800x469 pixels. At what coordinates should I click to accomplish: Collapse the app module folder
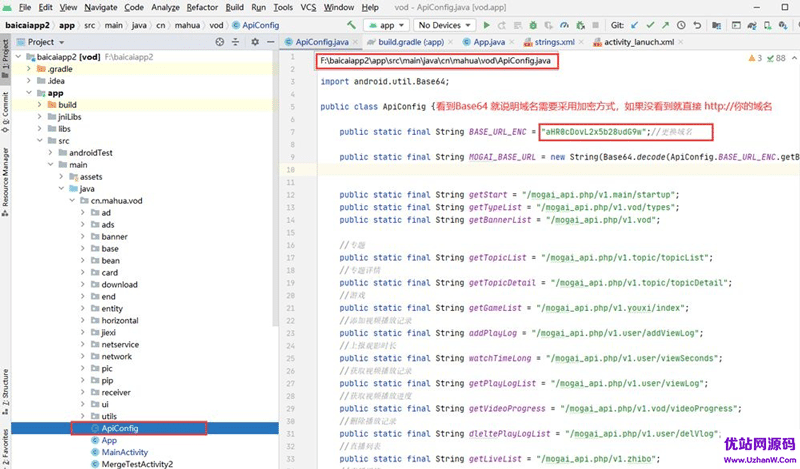(29, 93)
